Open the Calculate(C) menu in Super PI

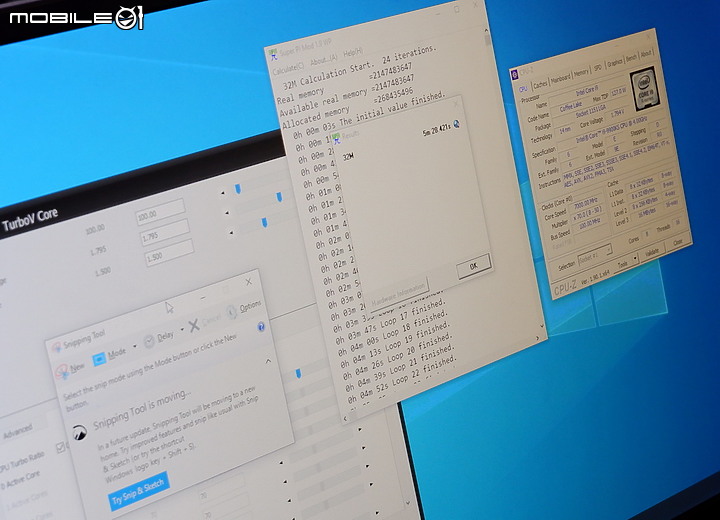pos(288,68)
